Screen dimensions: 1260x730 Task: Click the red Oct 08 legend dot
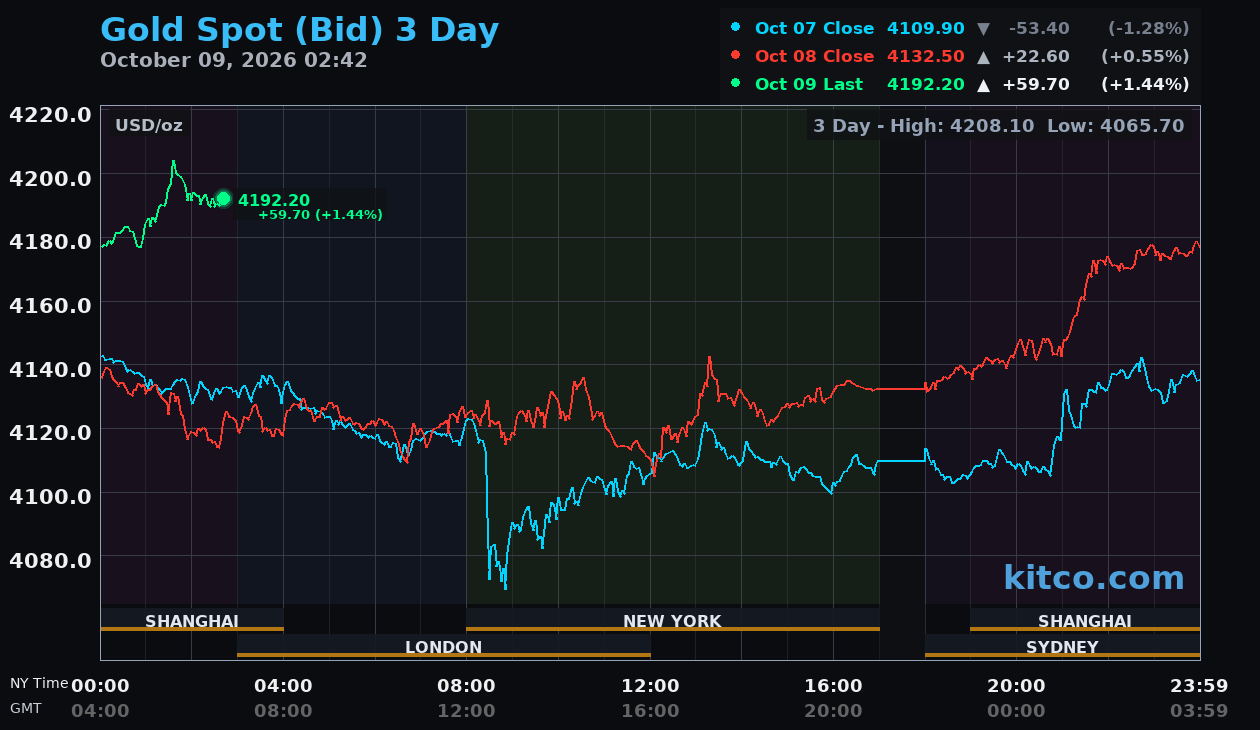click(x=736, y=56)
